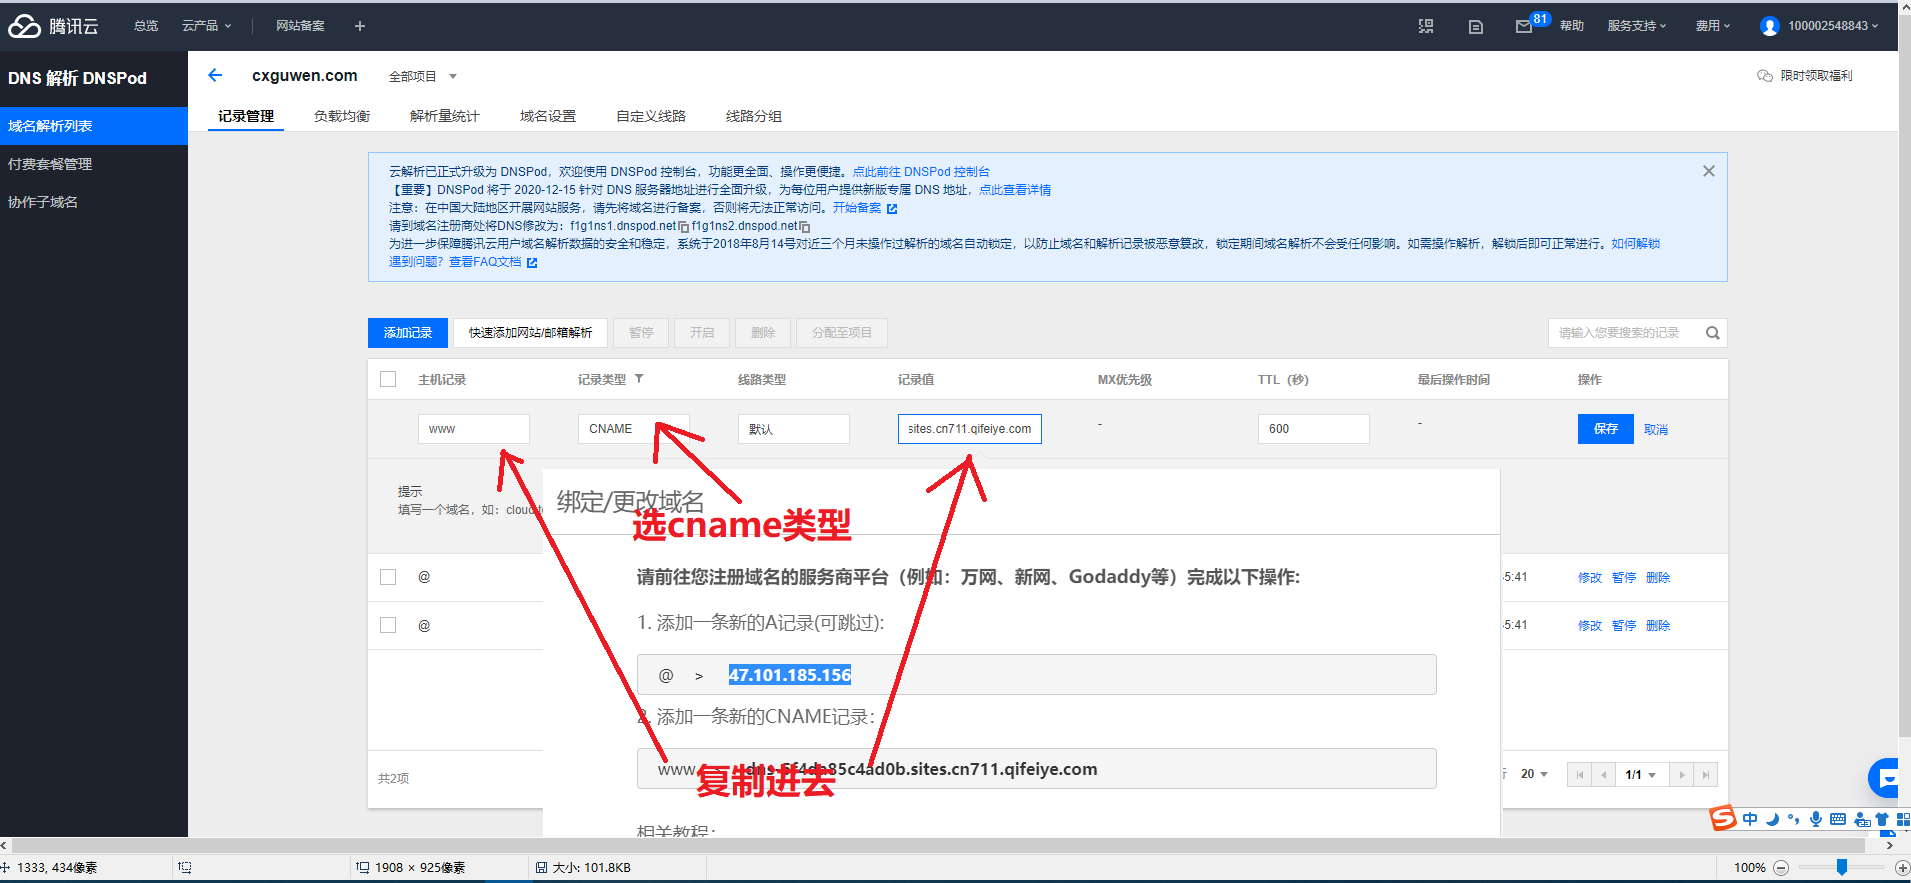Switch to the 记录管理 tab
Image resolution: width=1911 pixels, height=883 pixels.
click(246, 116)
